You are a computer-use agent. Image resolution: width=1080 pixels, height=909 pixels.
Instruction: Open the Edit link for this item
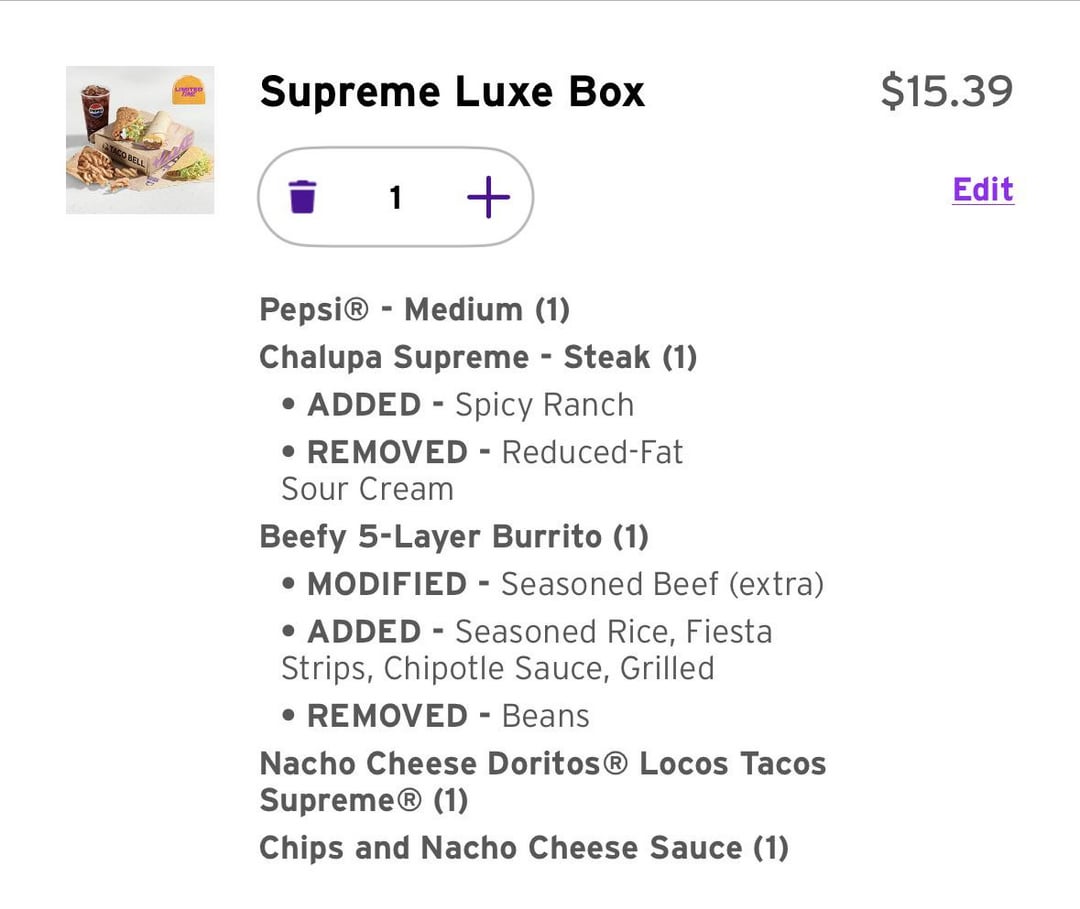pyautogui.click(x=982, y=189)
